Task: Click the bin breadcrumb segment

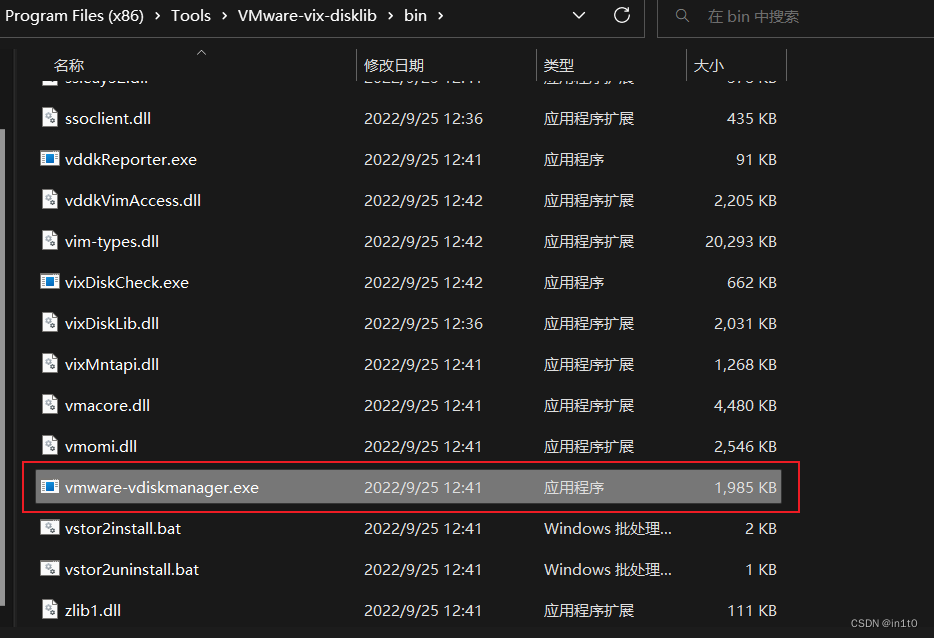Action: [x=415, y=15]
